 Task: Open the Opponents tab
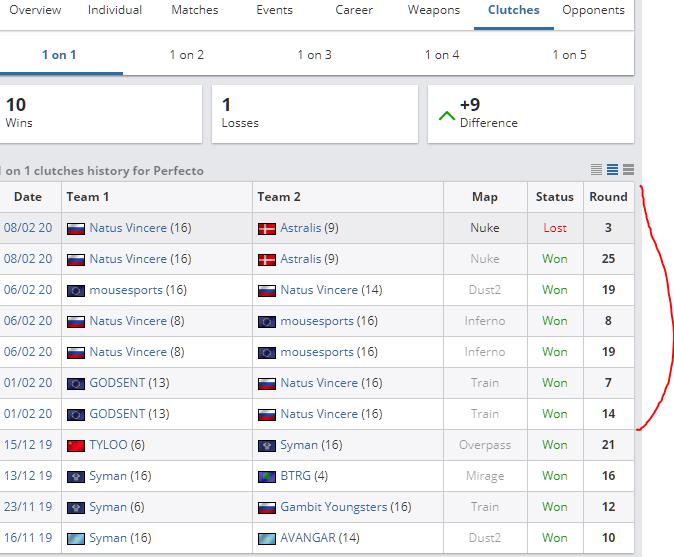(x=593, y=11)
